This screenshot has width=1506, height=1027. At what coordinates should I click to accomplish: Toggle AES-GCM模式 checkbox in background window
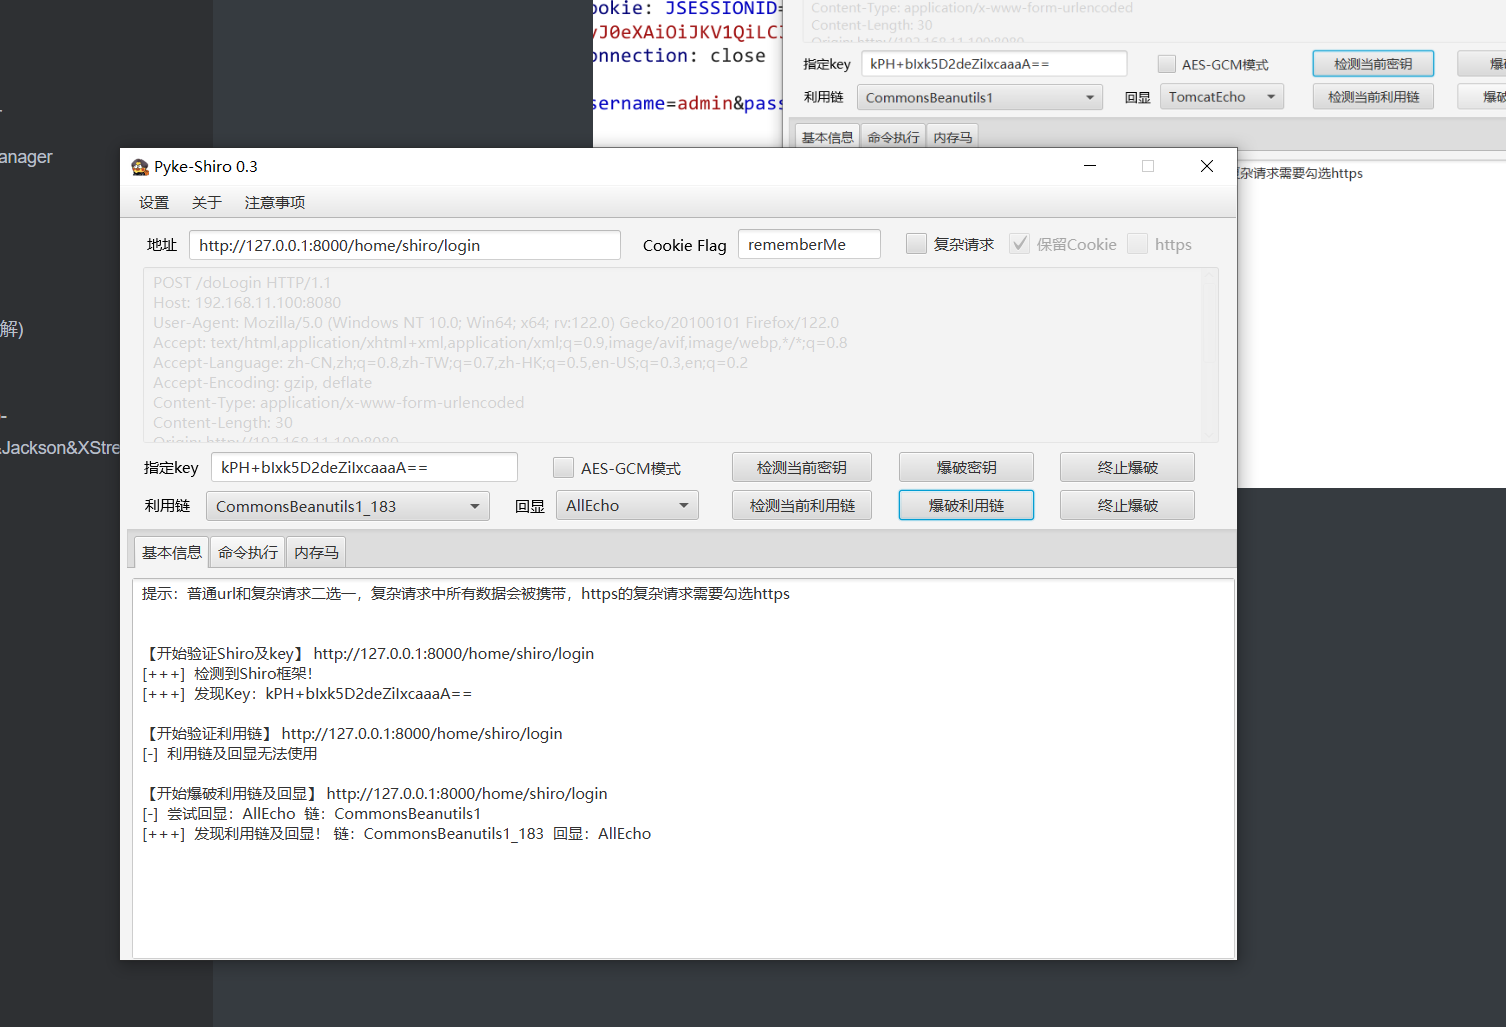click(x=1166, y=64)
